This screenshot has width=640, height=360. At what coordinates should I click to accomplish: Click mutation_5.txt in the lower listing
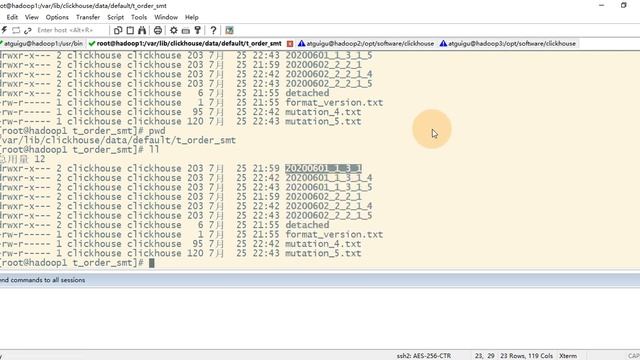323,253
